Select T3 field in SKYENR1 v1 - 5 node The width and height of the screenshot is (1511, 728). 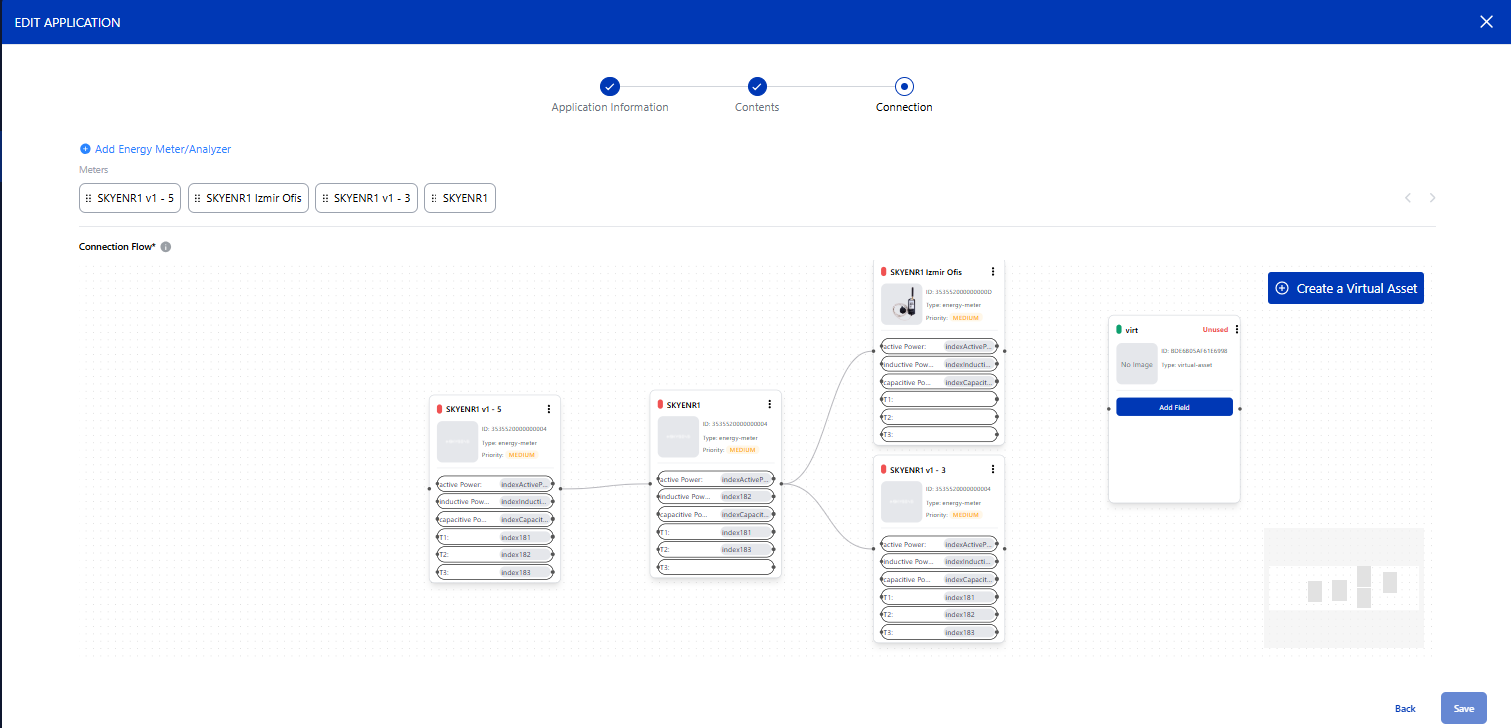[x=494, y=573]
